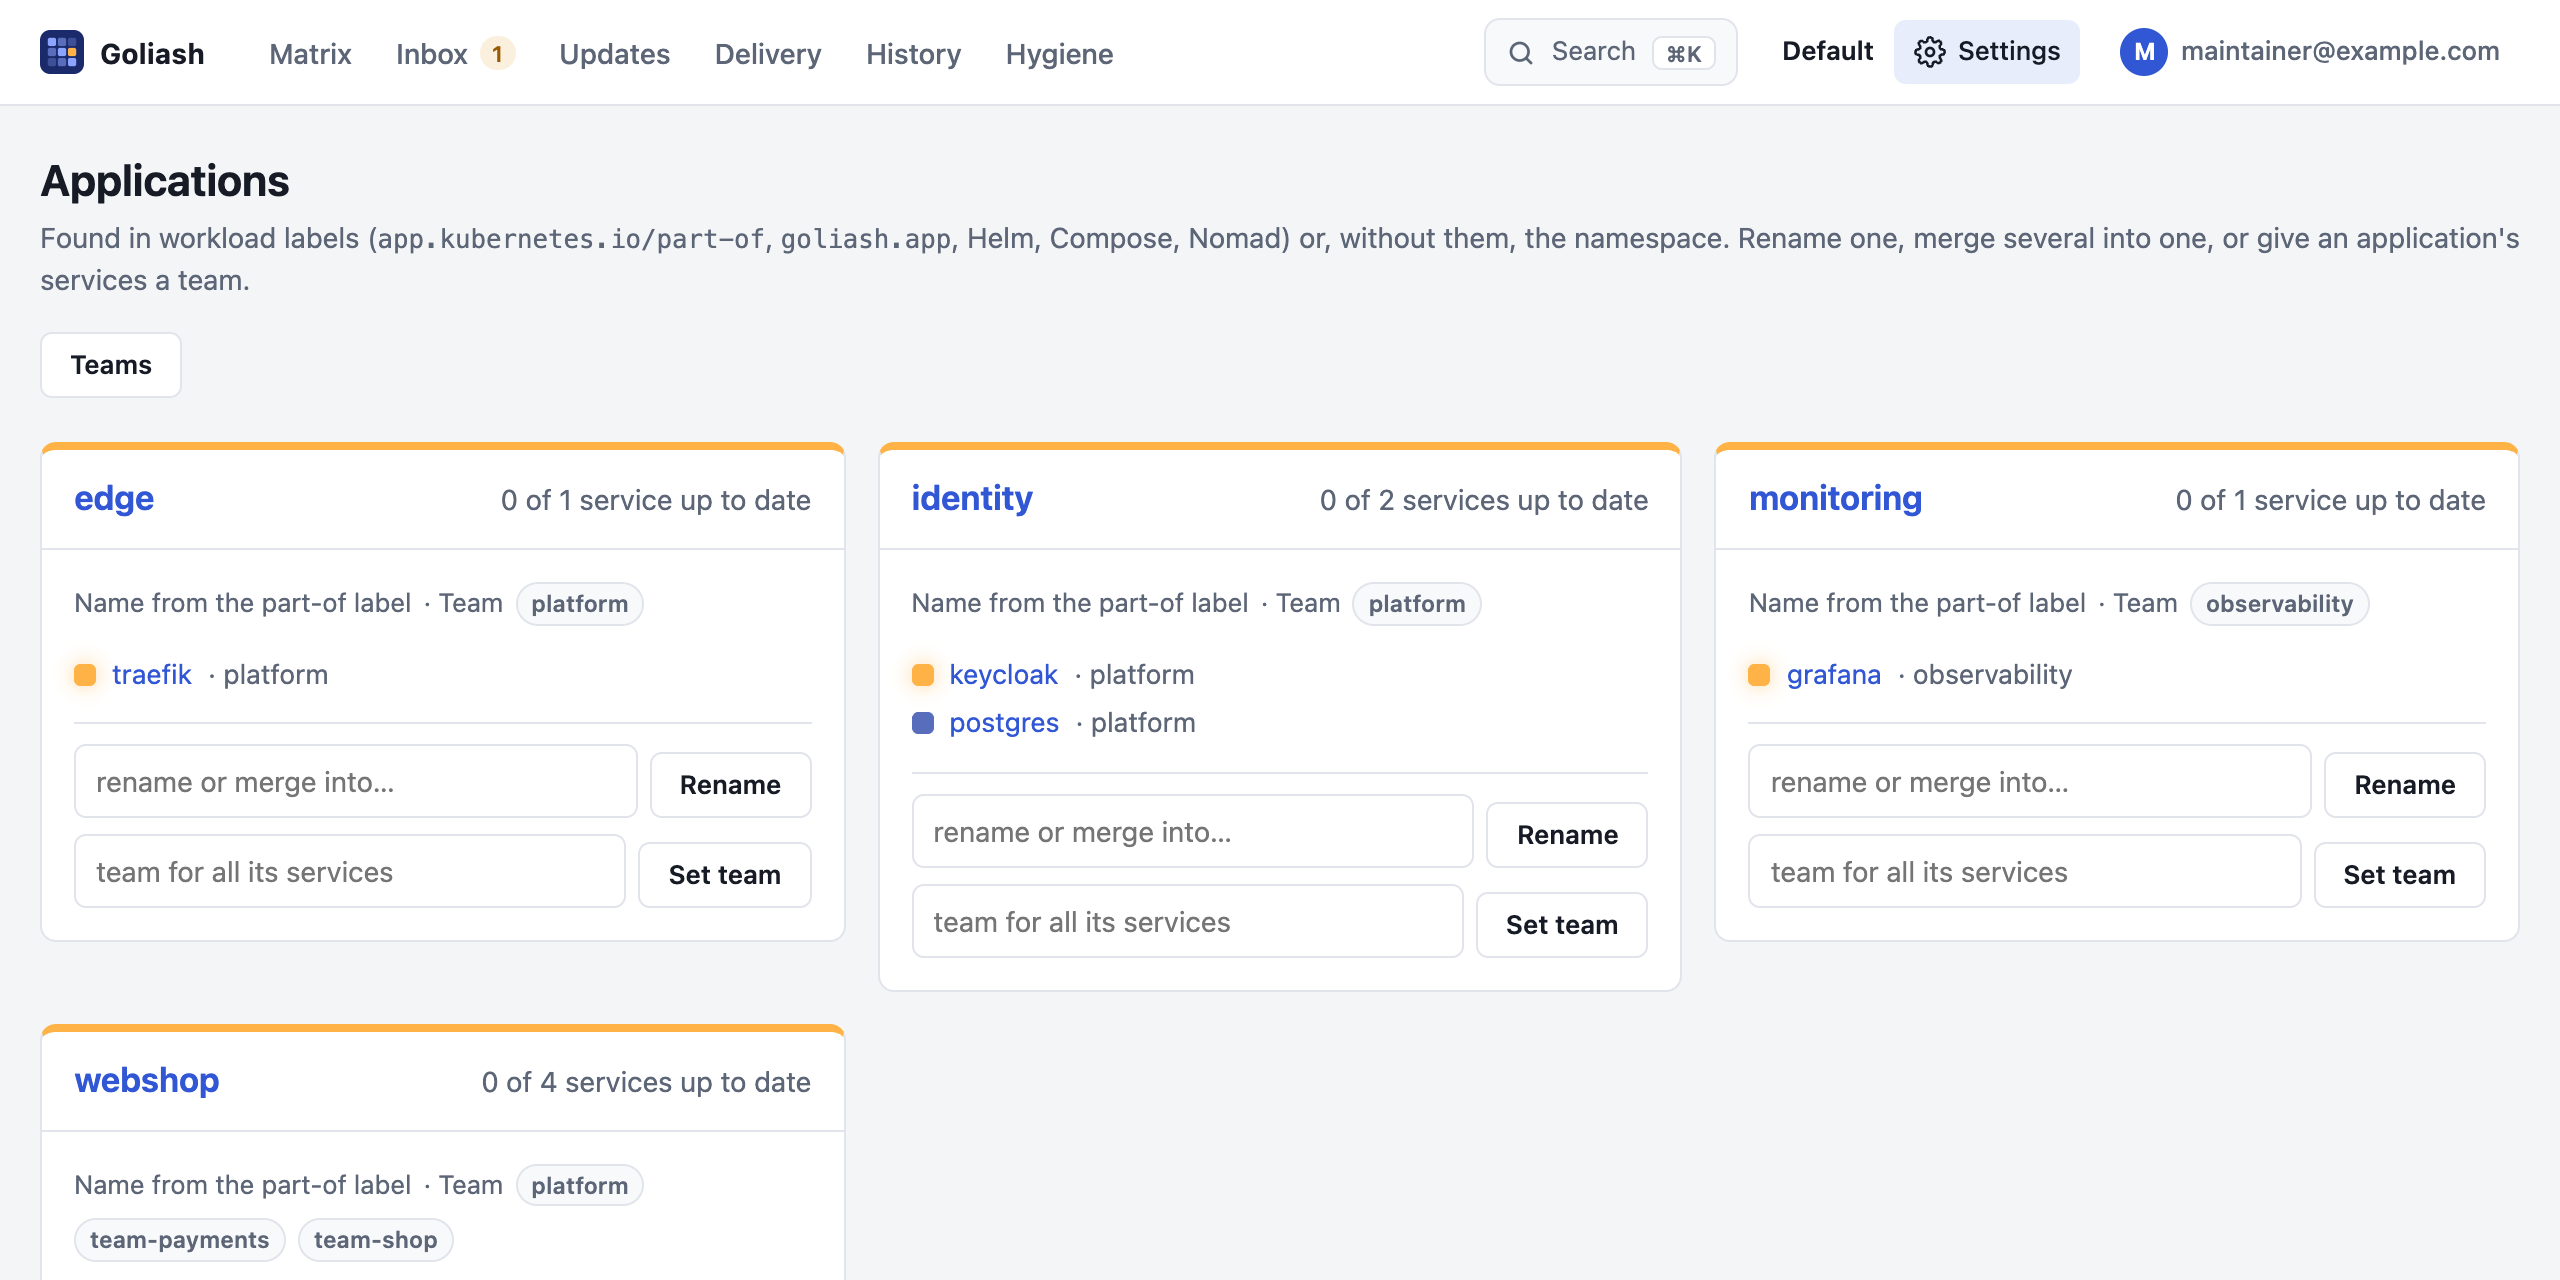Focus the edge team field

(350, 871)
